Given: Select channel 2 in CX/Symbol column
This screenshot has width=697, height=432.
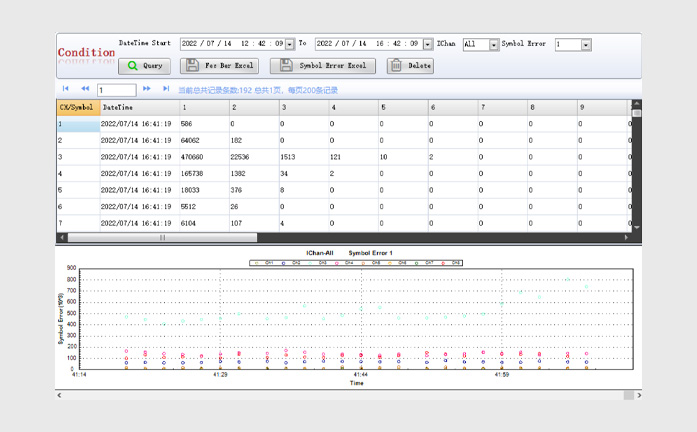Looking at the screenshot, I should 78,140.
